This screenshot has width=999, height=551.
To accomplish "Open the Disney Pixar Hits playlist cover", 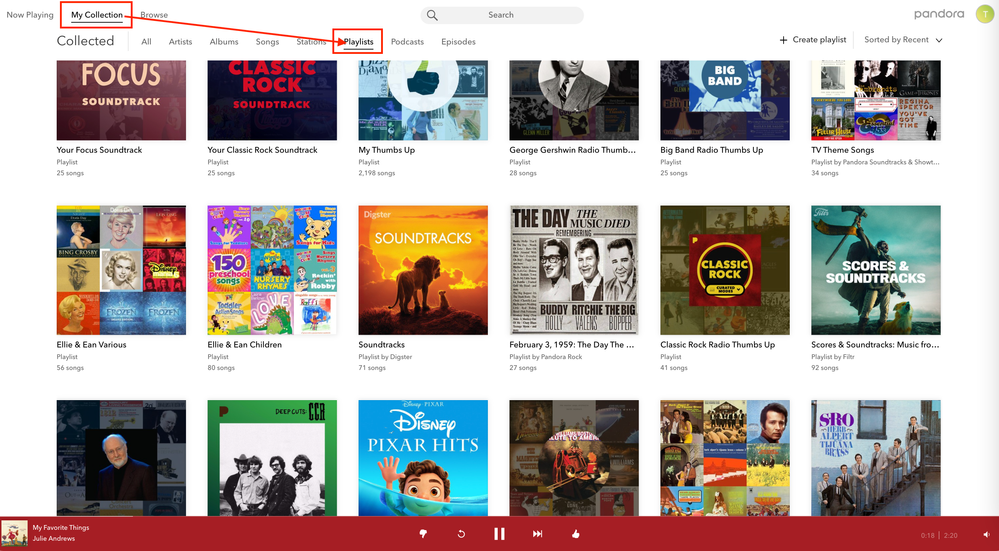I will [x=423, y=457].
